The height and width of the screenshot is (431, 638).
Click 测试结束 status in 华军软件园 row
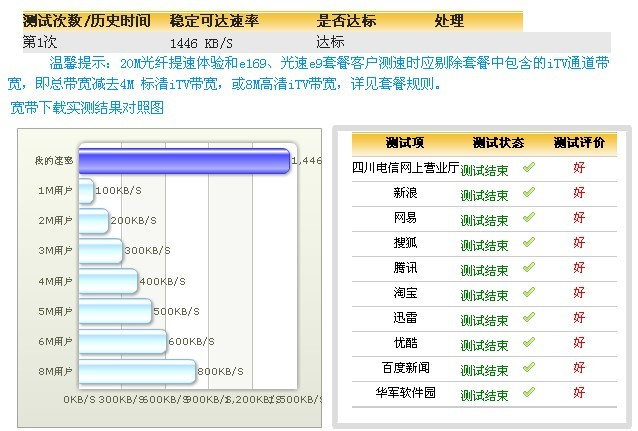484,395
